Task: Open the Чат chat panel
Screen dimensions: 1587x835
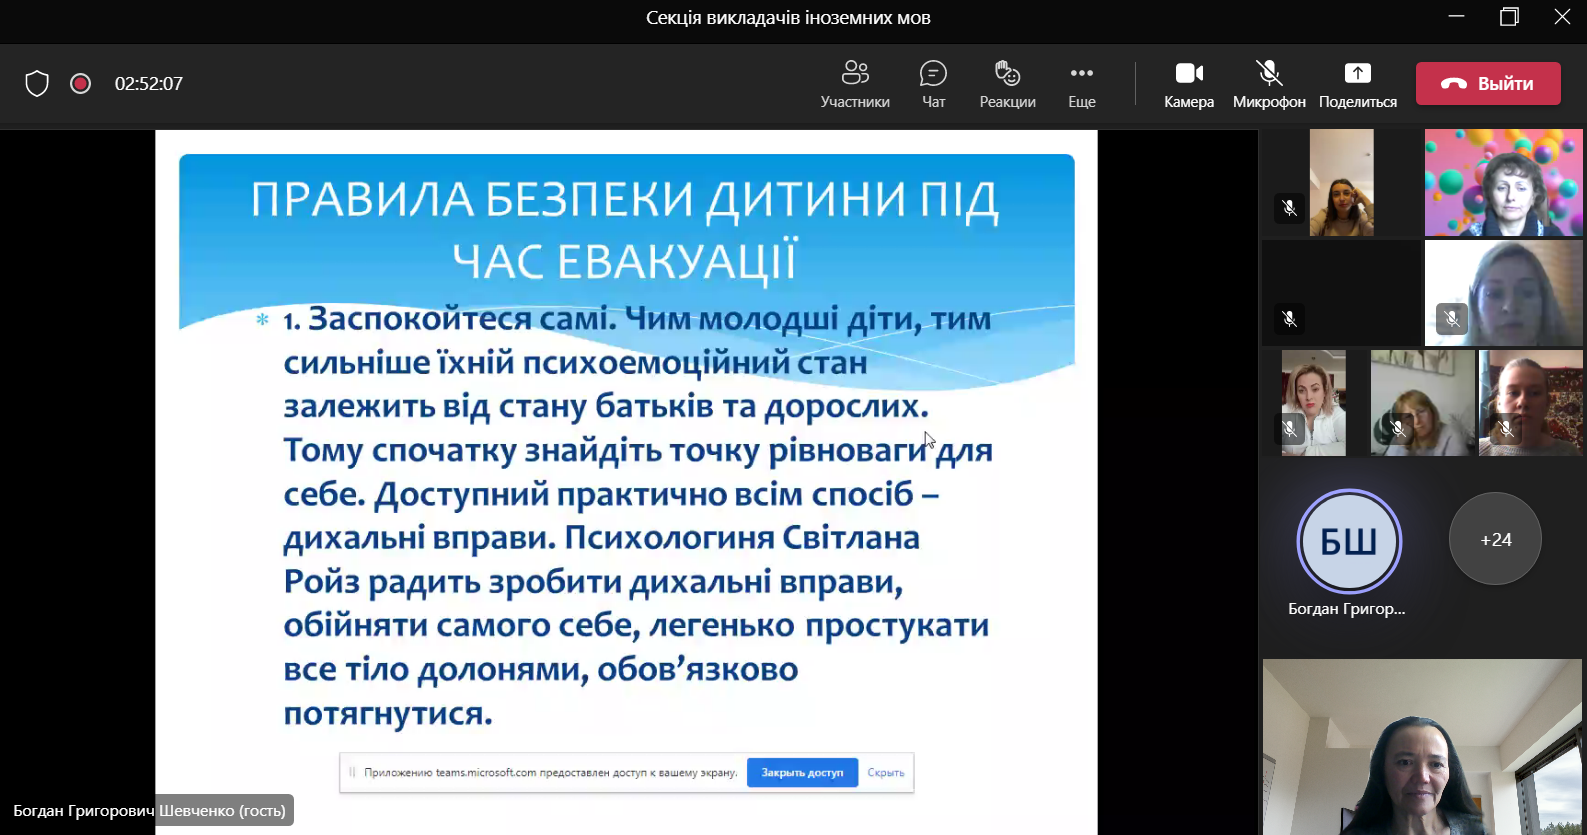Action: tap(933, 84)
